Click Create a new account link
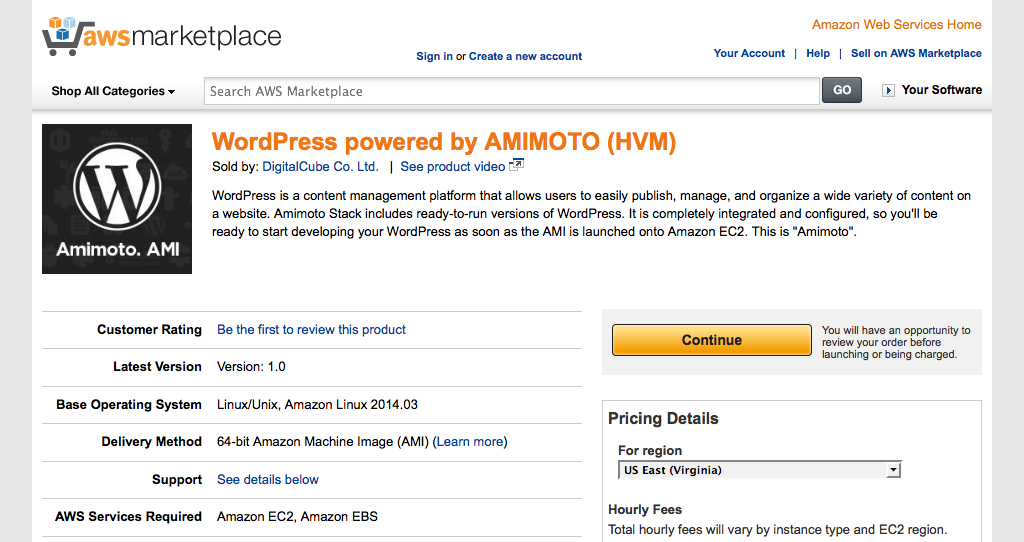 [525, 56]
